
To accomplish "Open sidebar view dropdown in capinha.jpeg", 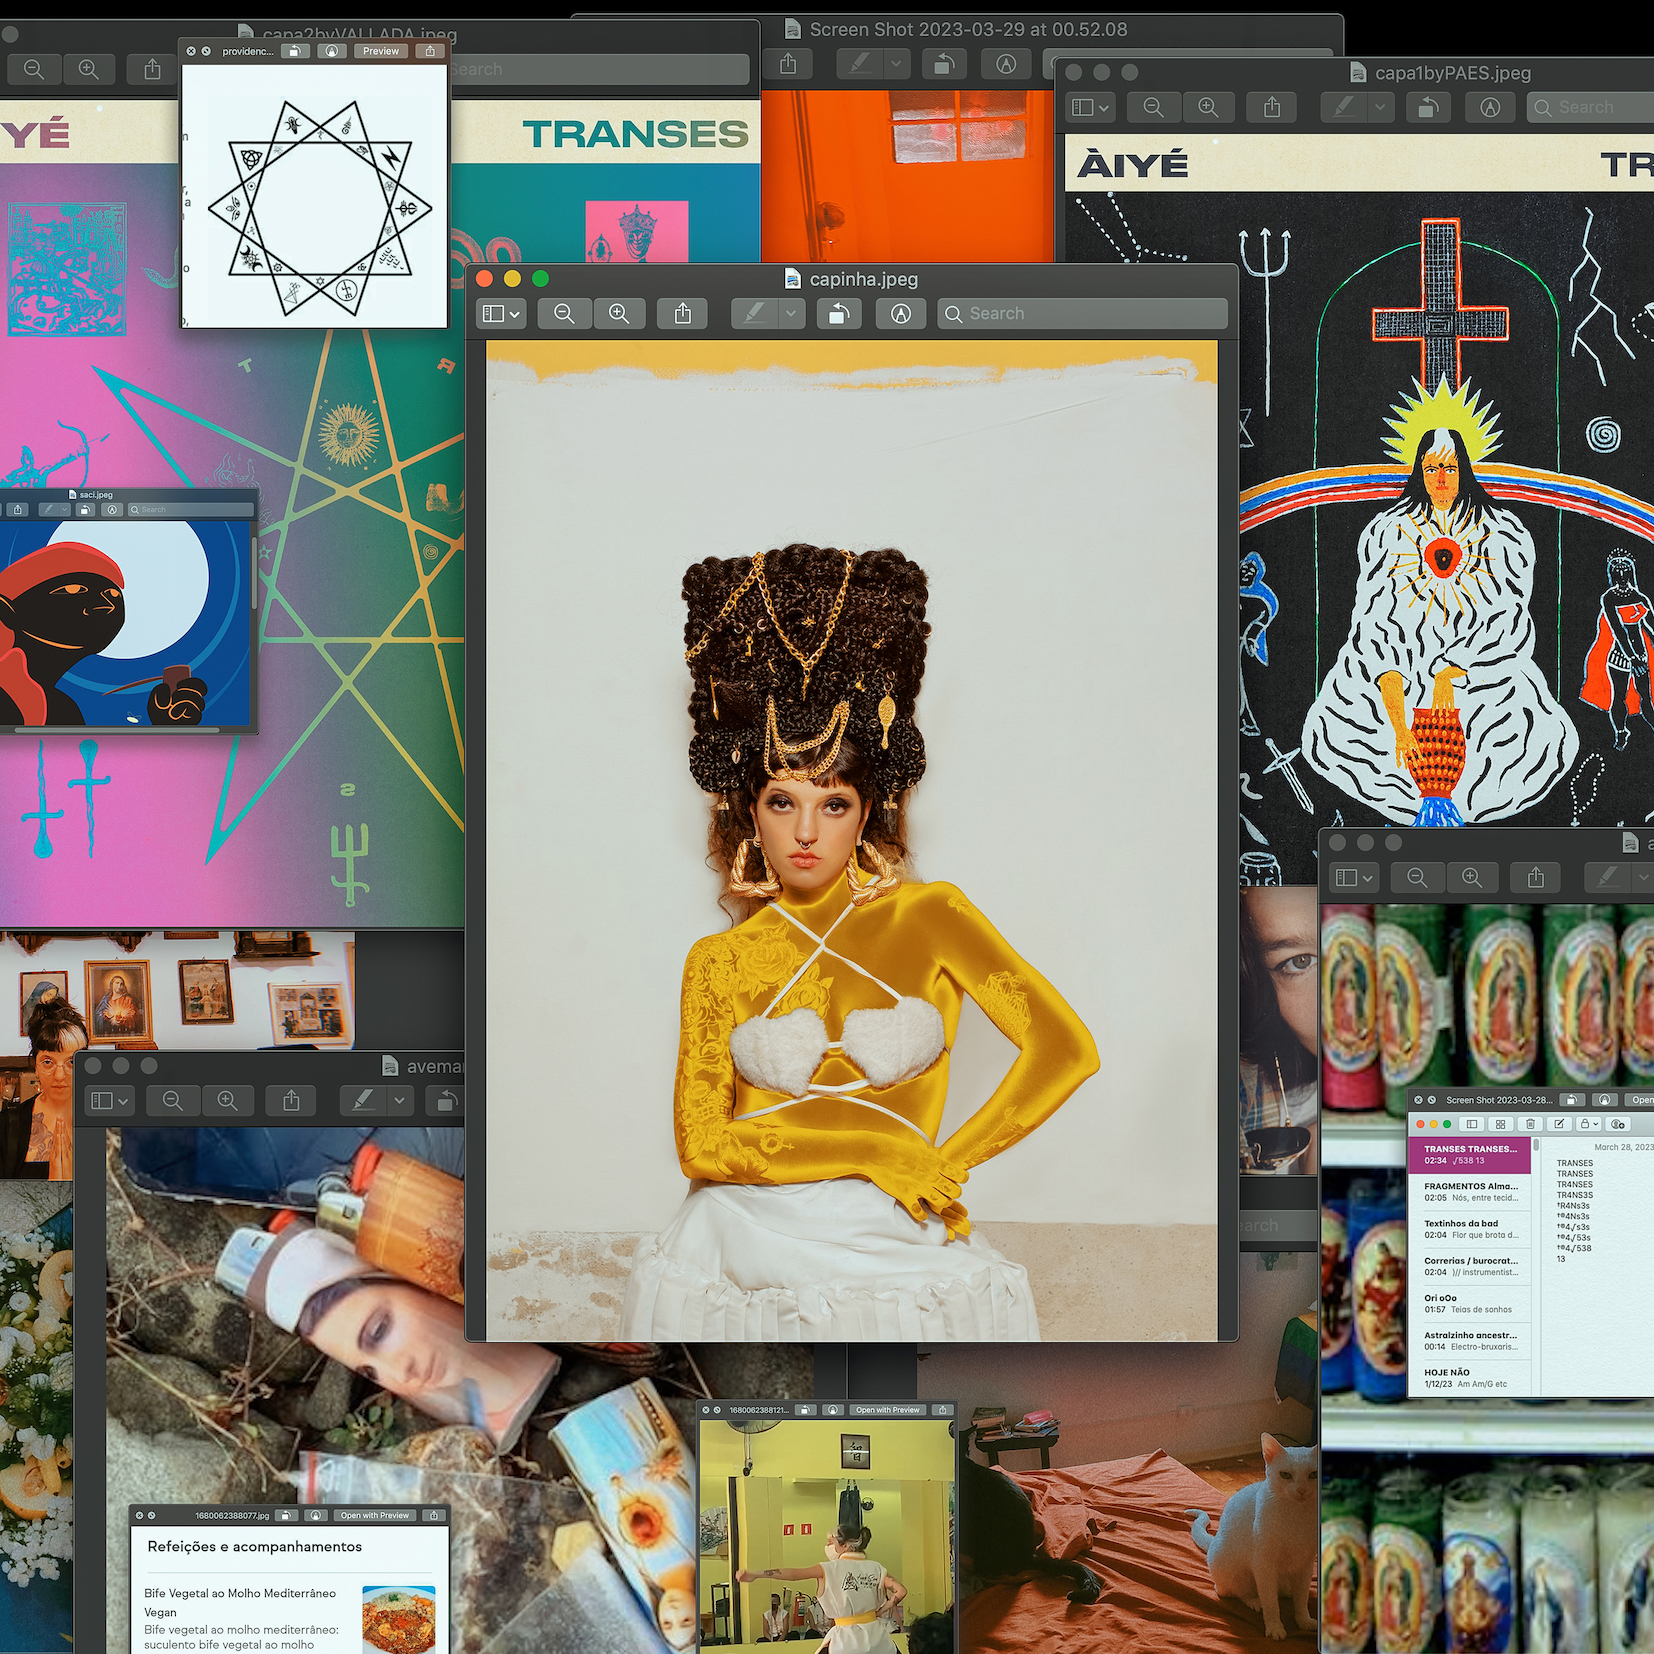I will pyautogui.click(x=501, y=314).
